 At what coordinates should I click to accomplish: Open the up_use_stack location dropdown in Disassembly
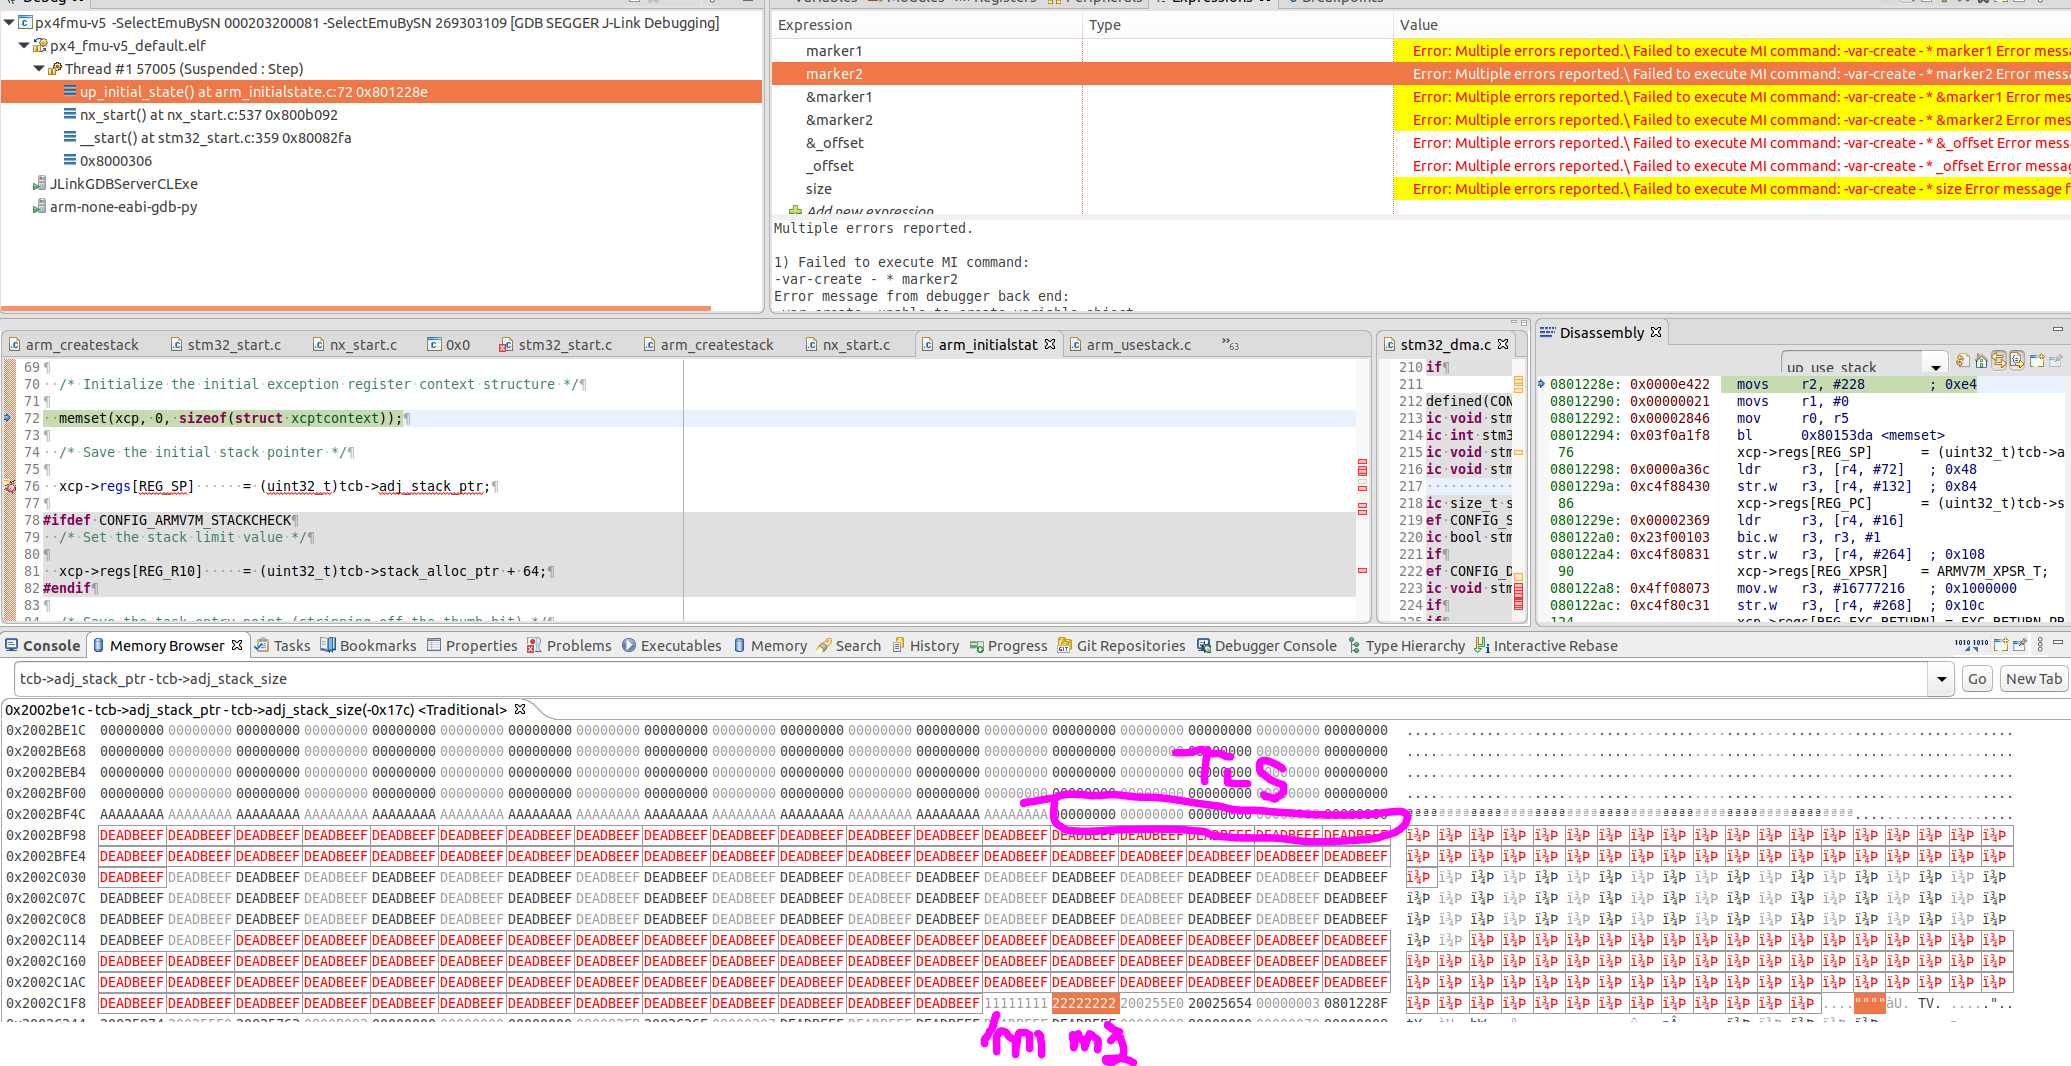1936,367
